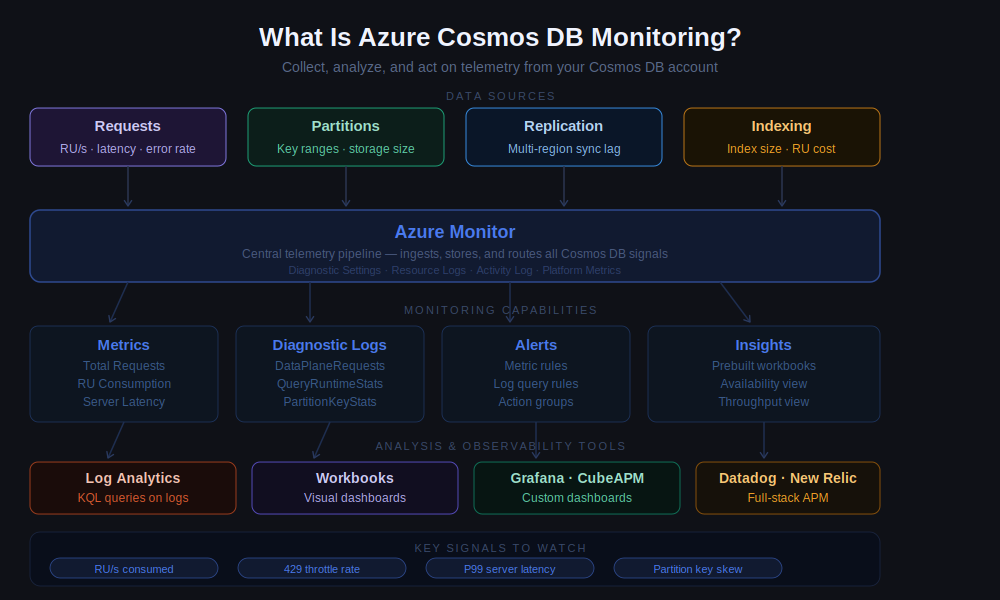Click 'Prebuilt workbooks' under Insights
This screenshot has height=600, width=1000.
tap(764, 366)
